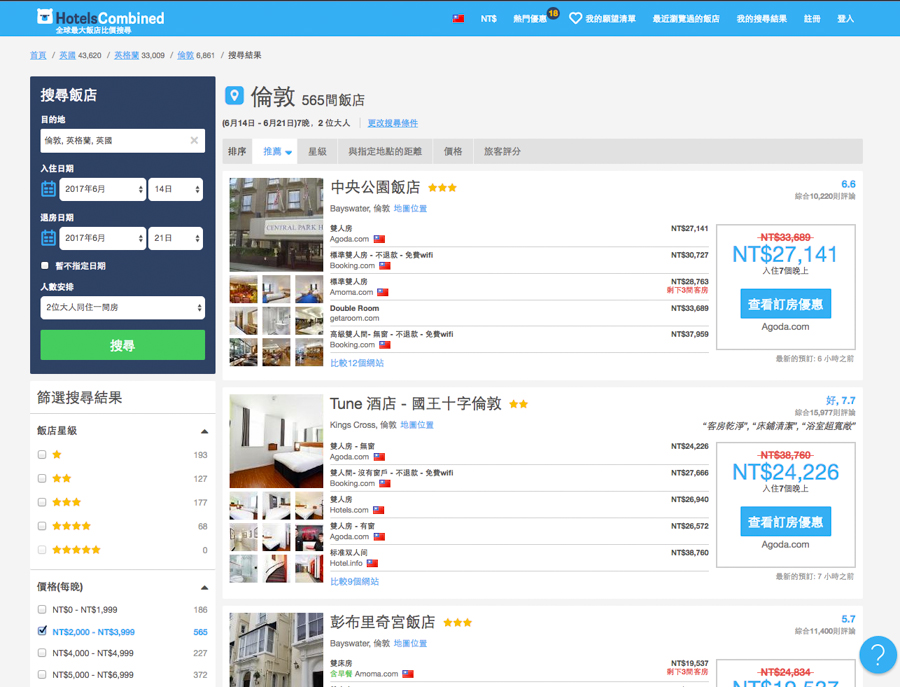
Task: Toggle the 暫不指定日期 checkbox
Action: coord(45,266)
